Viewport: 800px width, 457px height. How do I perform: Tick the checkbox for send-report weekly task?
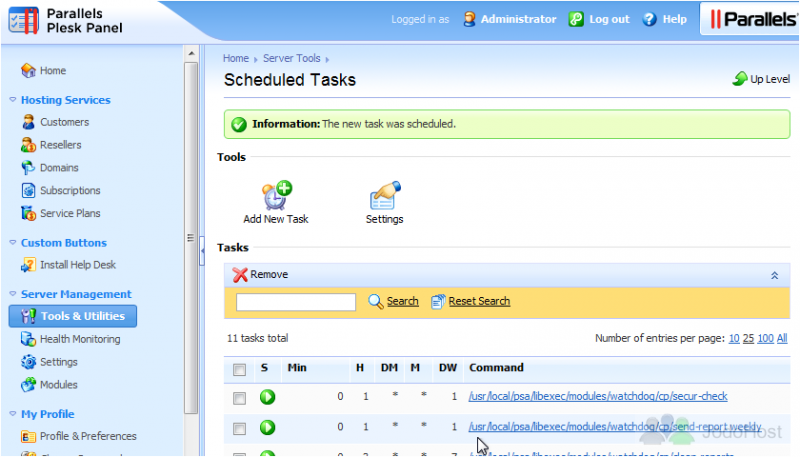[x=239, y=429]
